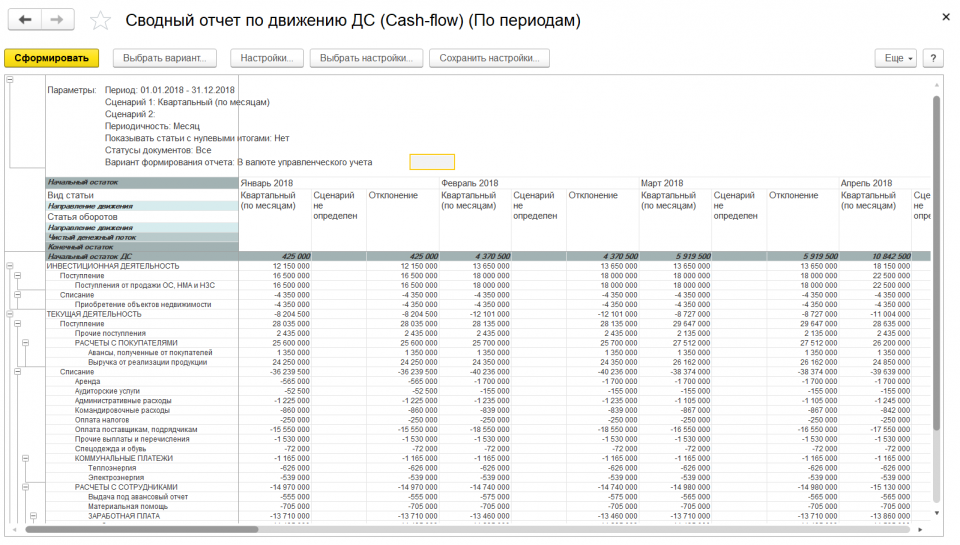Collapse ИНВЕСТИЦИОННАЯ ДЕЯТЕЛЬНОСТЬ group
The image size is (960, 545).
click(x=10, y=266)
